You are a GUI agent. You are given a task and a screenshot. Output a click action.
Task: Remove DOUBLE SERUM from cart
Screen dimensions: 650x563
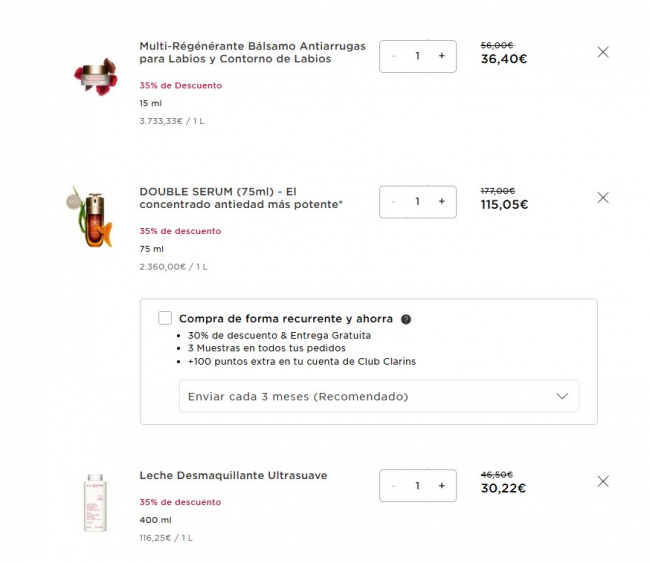tap(602, 198)
